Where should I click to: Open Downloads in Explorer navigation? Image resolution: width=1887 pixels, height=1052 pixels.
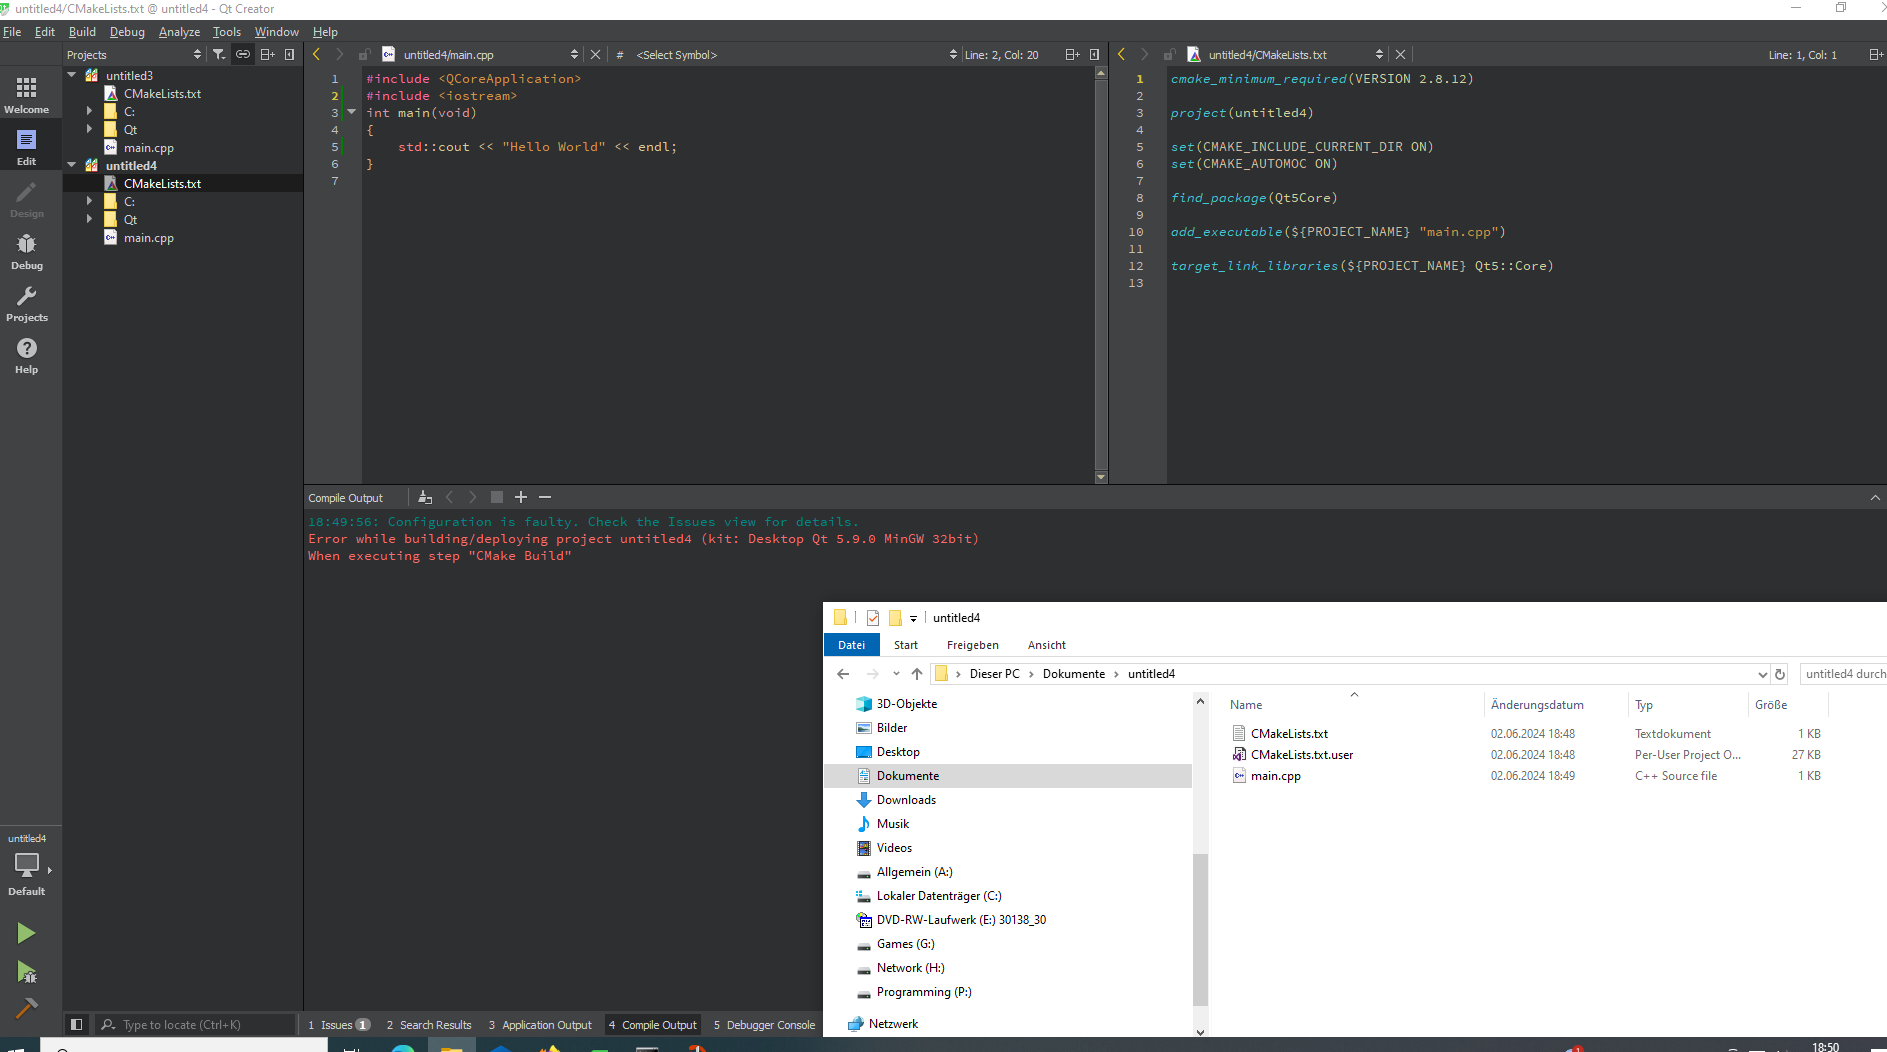pyautogui.click(x=906, y=800)
